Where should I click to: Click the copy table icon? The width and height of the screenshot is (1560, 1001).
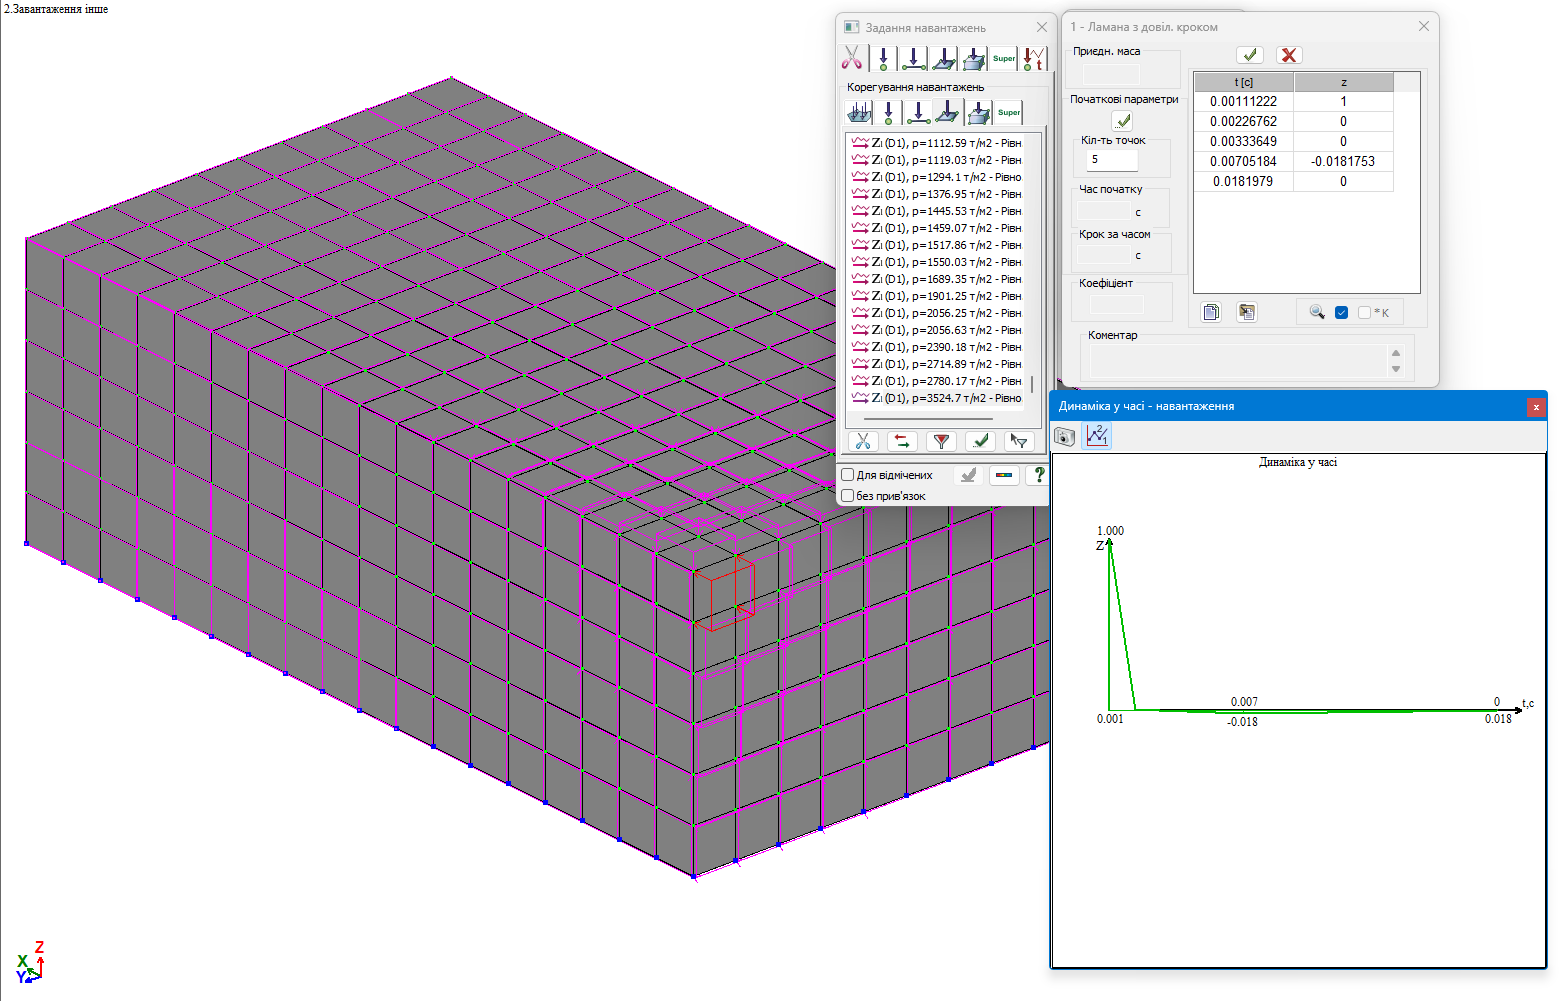(1211, 312)
